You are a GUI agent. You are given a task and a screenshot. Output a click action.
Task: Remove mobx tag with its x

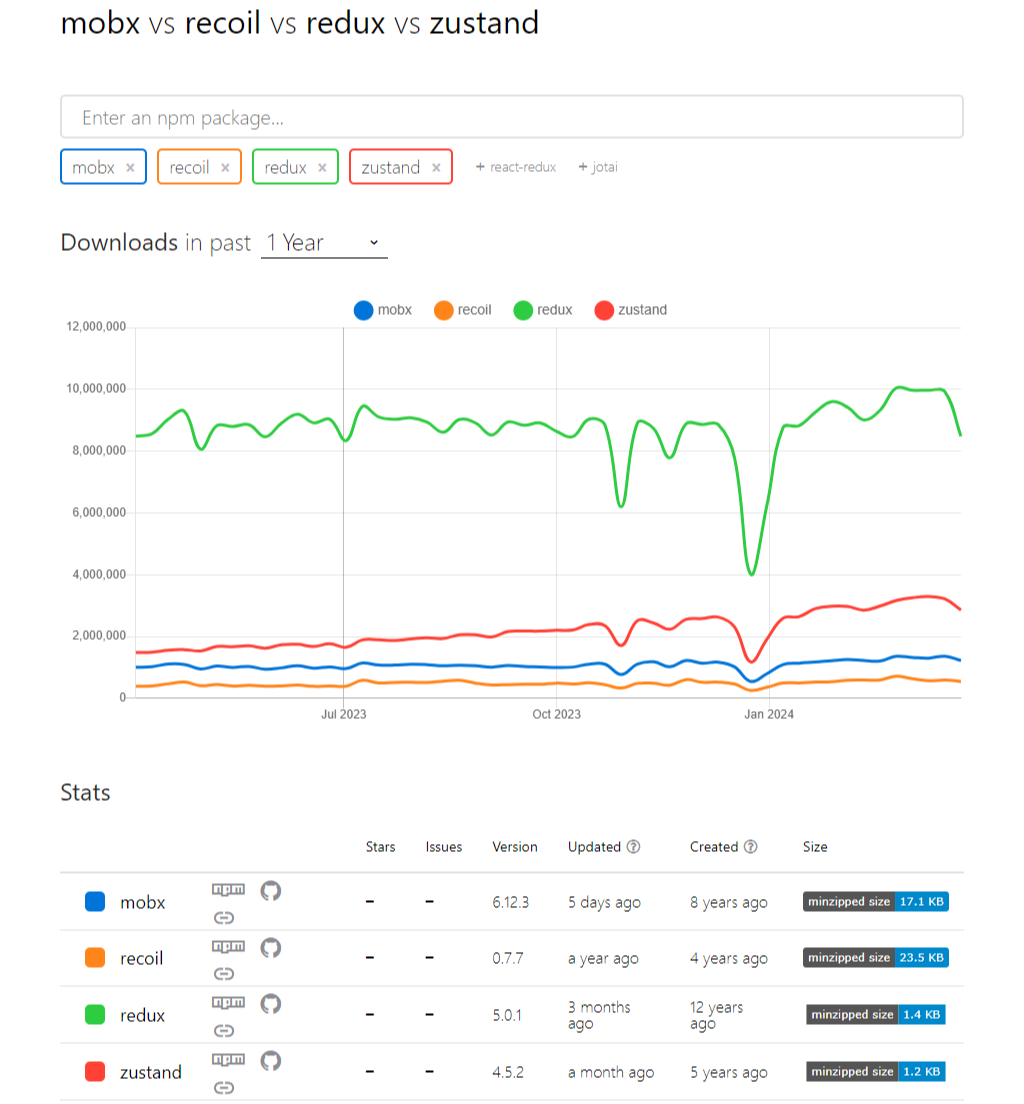[130, 168]
